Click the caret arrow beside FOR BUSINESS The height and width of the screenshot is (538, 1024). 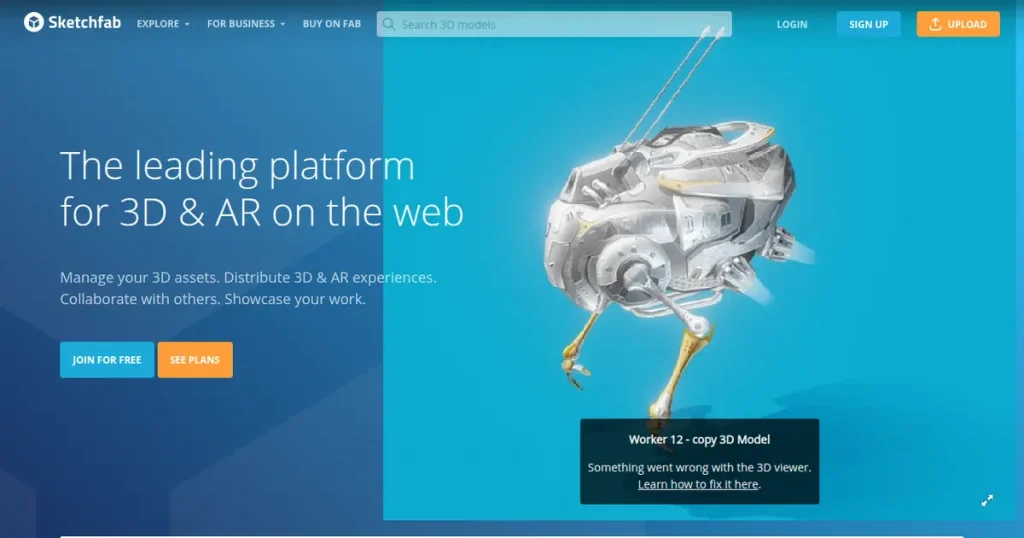click(x=283, y=24)
